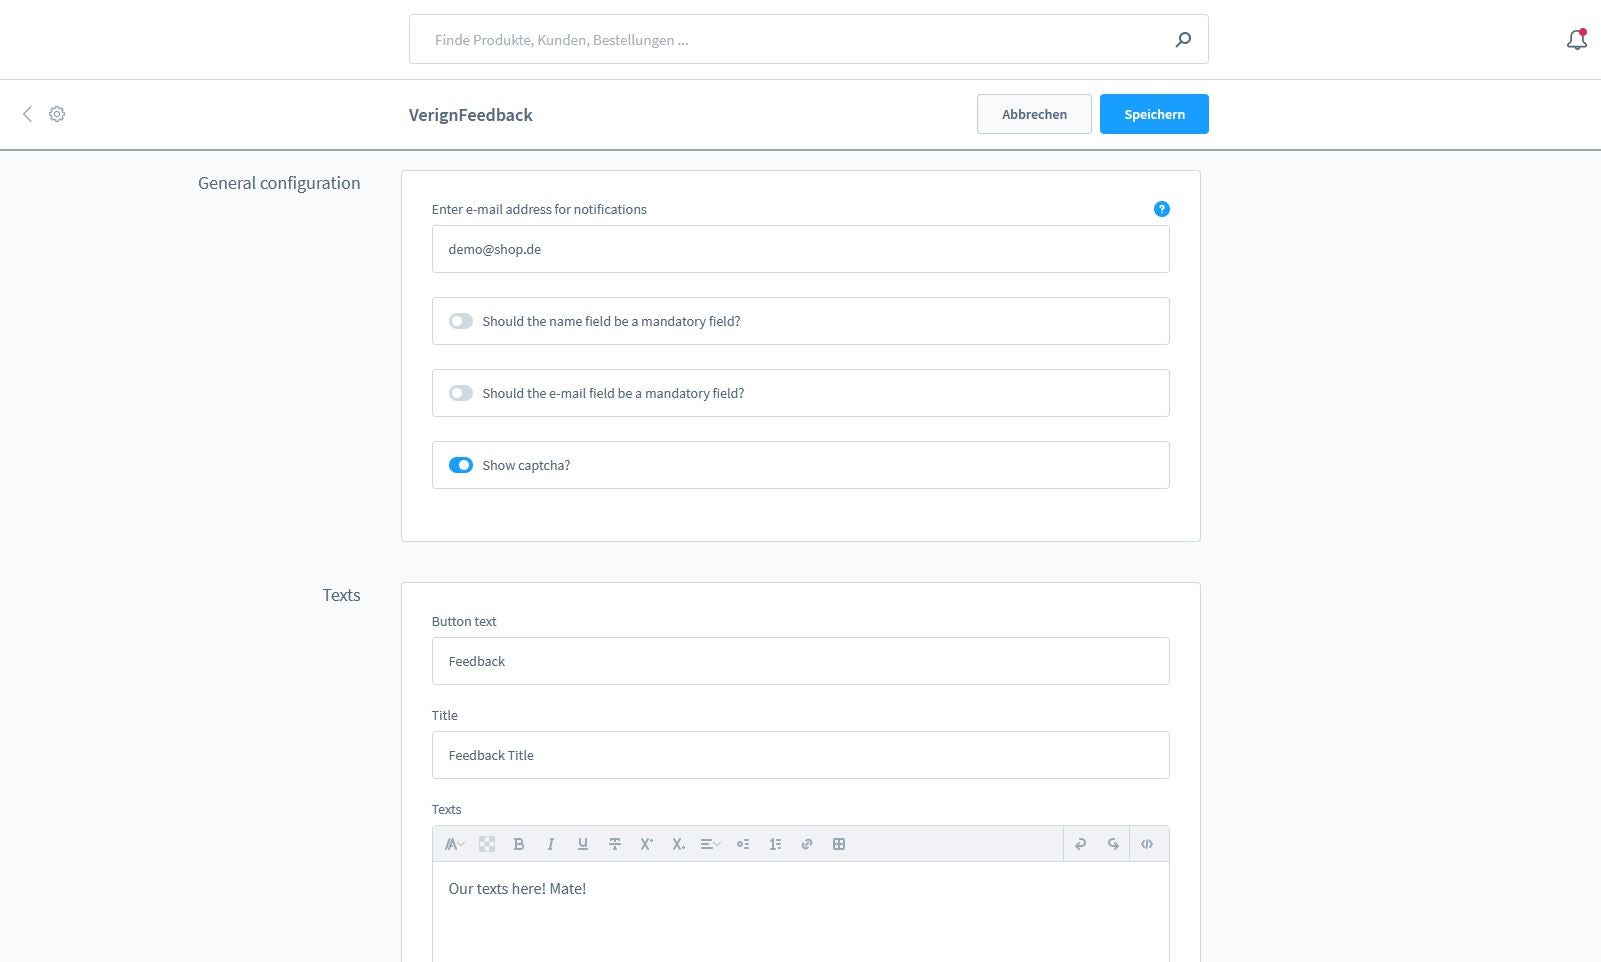This screenshot has height=962, width=1601.
Task: Apply strikethrough in Texts editor
Action: (x=615, y=844)
